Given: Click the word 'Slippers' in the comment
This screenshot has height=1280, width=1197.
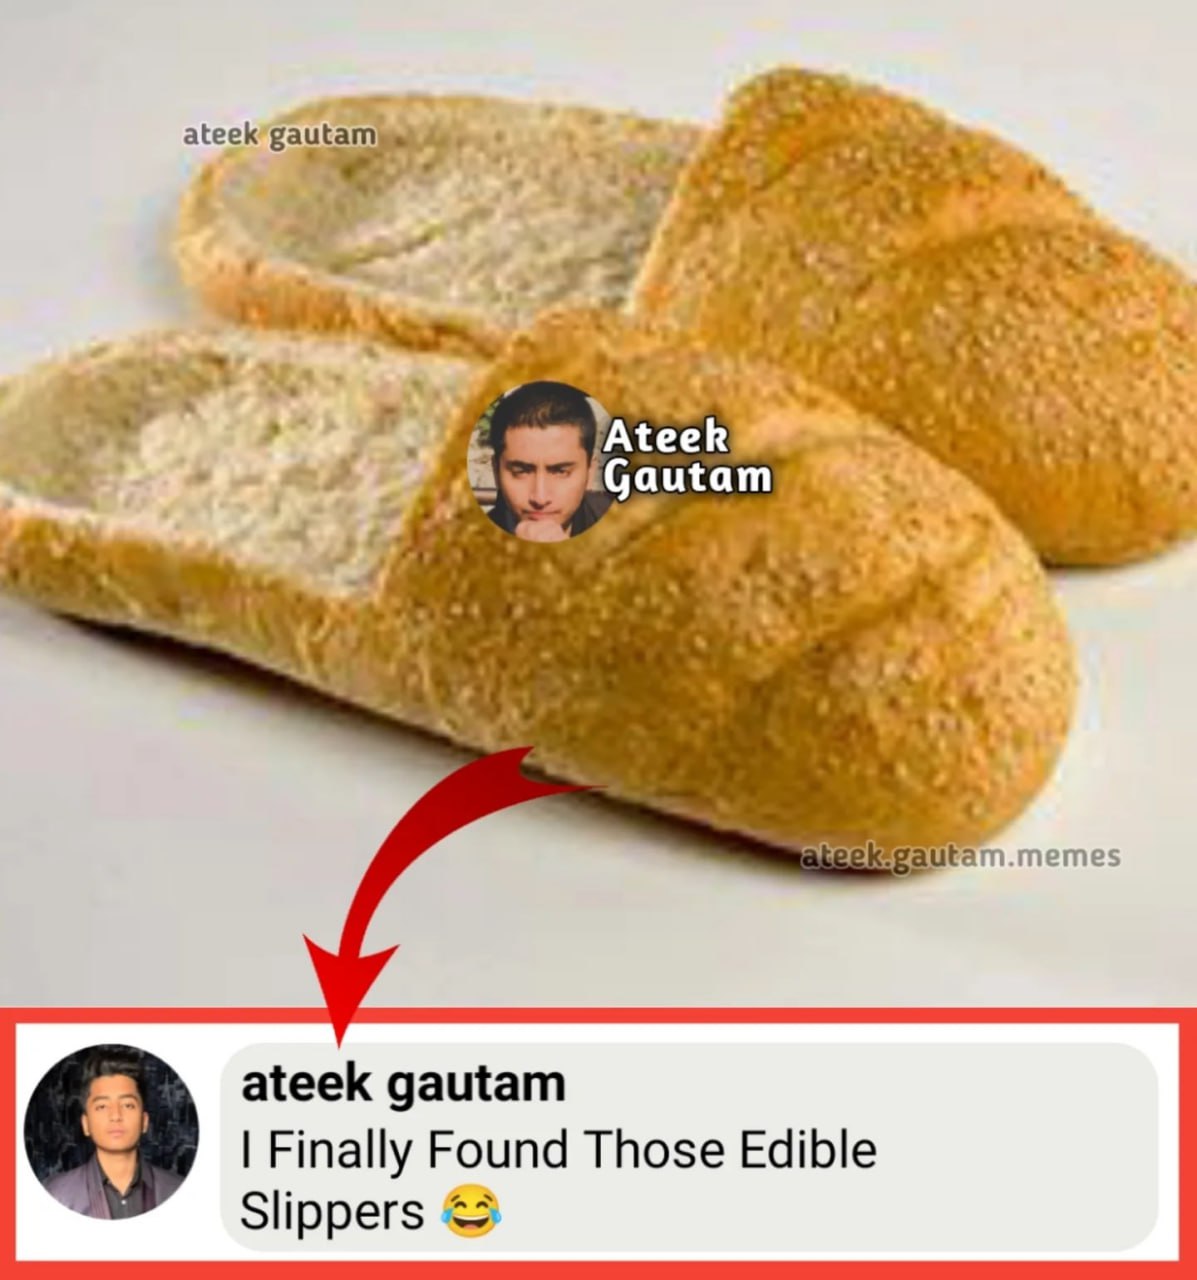Looking at the screenshot, I should [332, 1212].
